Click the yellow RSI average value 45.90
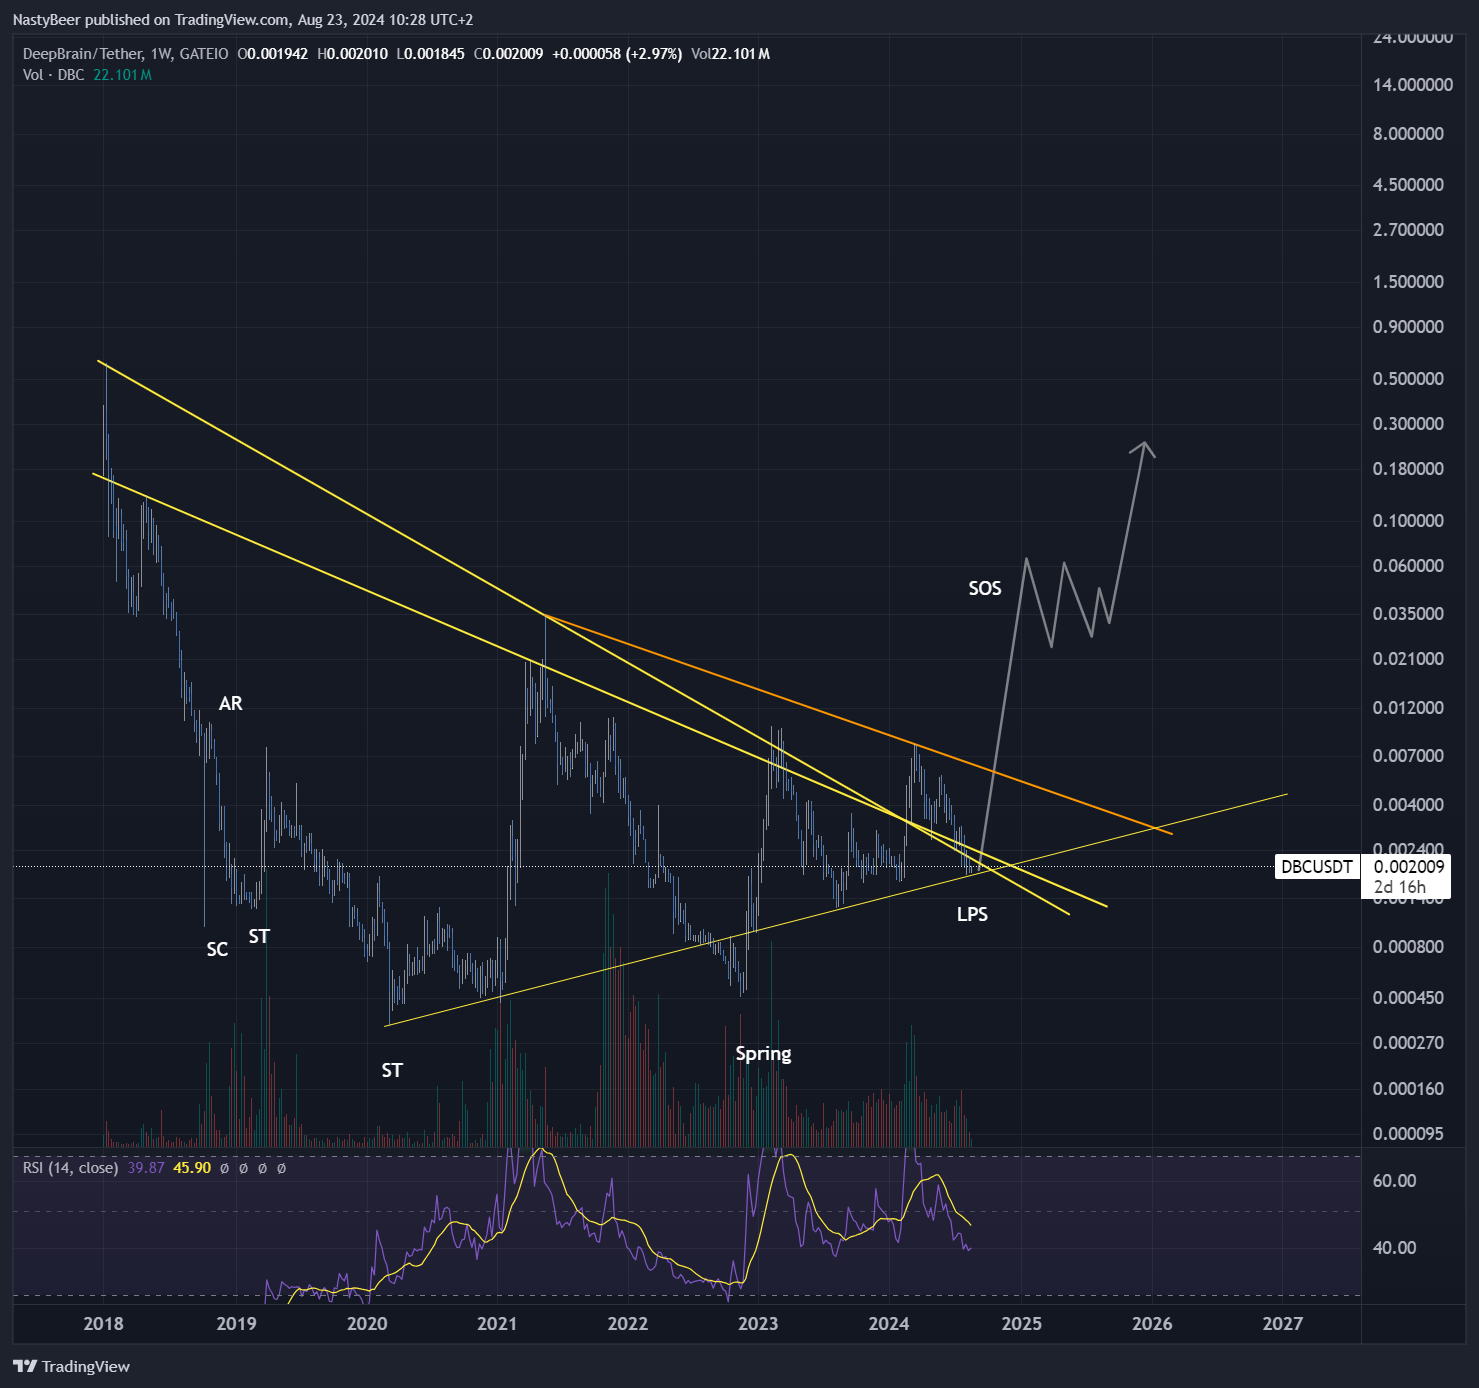Viewport: 1479px width, 1388px height. [x=192, y=1167]
